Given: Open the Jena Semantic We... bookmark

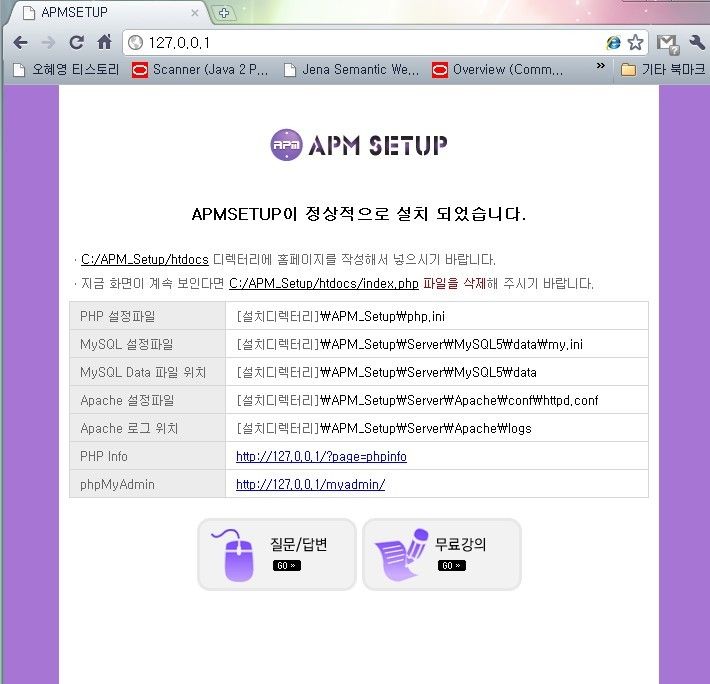Looking at the screenshot, I should (x=351, y=69).
